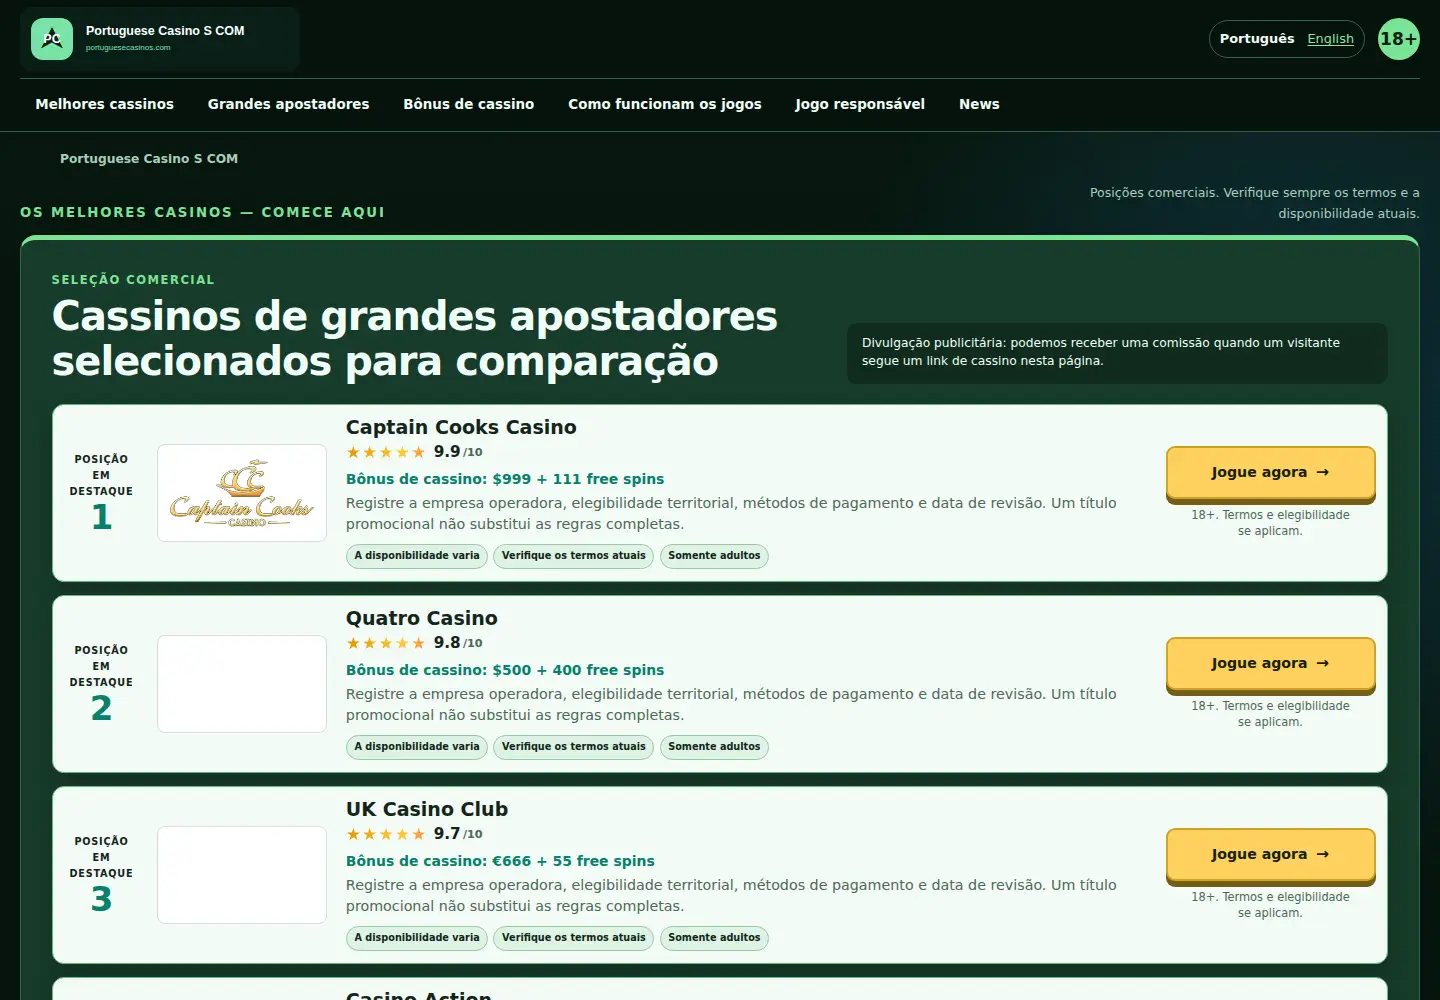This screenshot has height=1000, width=1440.
Task: Click the PC site logo icon
Action: tap(52, 39)
